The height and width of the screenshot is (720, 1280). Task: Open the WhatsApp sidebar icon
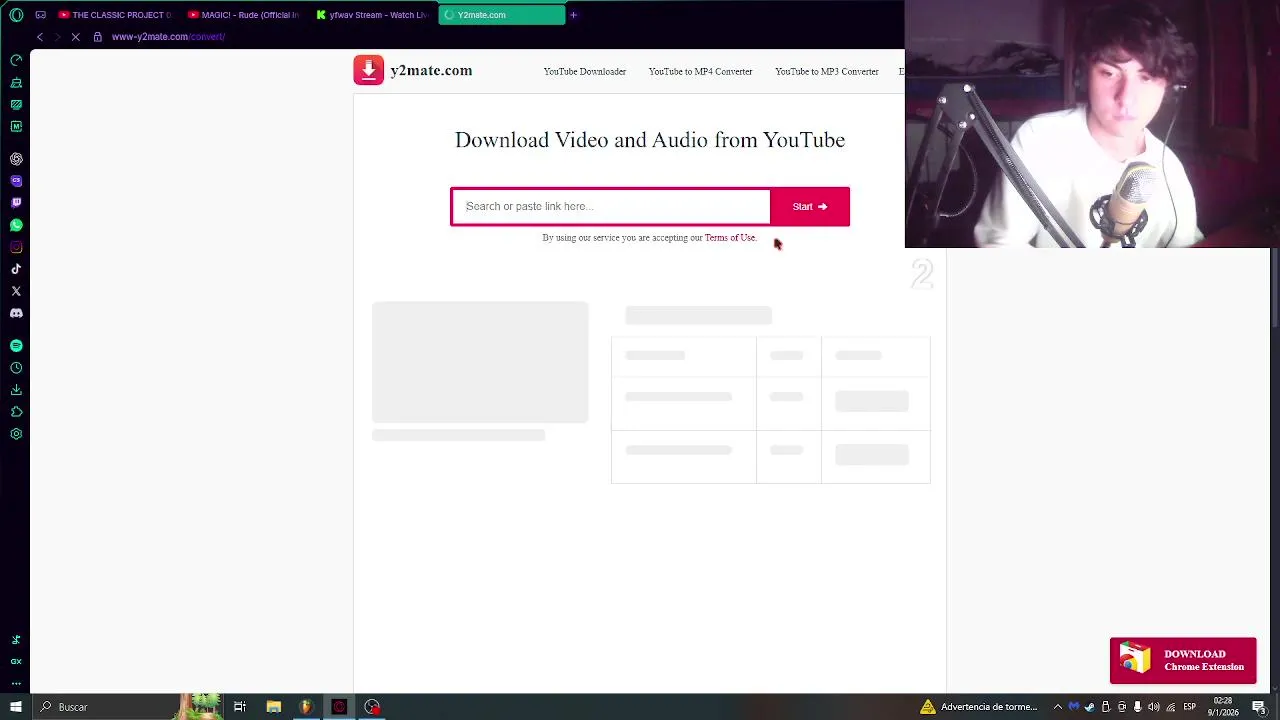pyautogui.click(x=16, y=225)
